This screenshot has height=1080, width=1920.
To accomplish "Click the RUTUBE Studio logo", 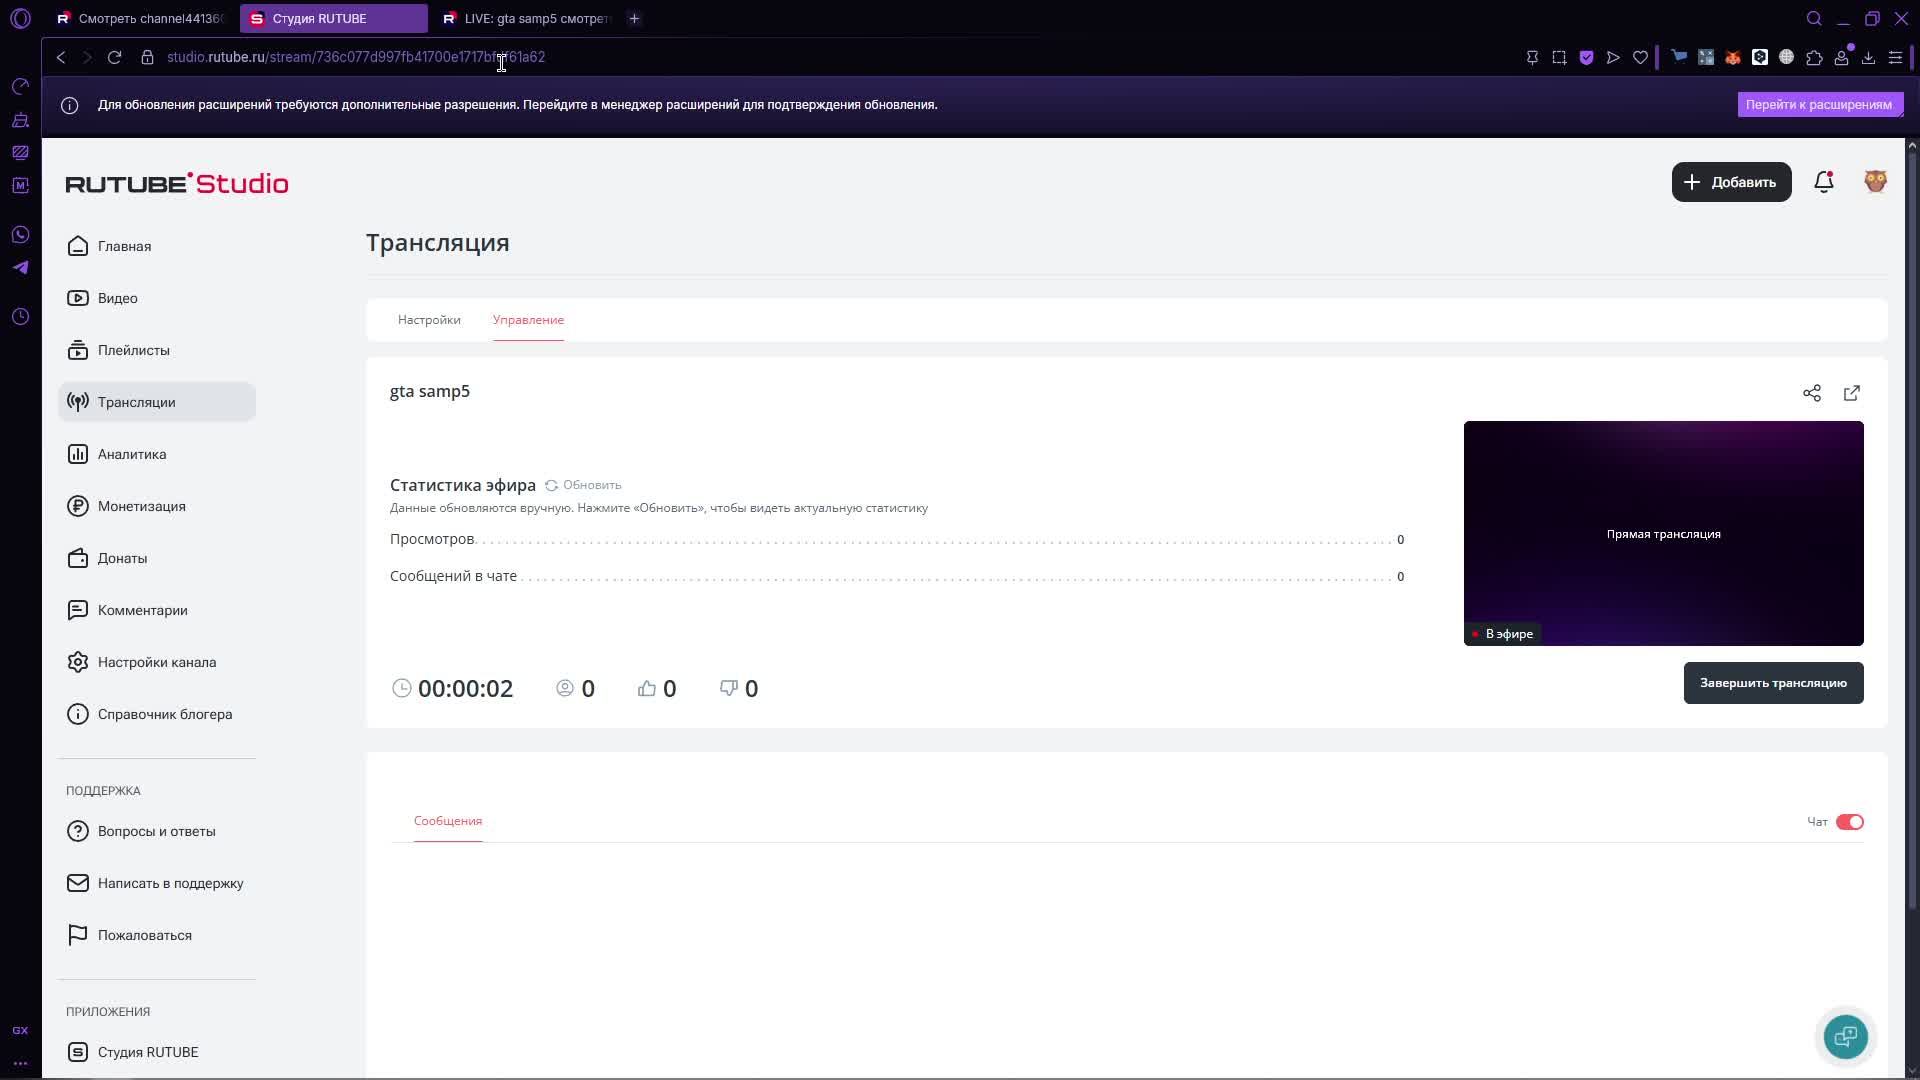I will pos(177,183).
